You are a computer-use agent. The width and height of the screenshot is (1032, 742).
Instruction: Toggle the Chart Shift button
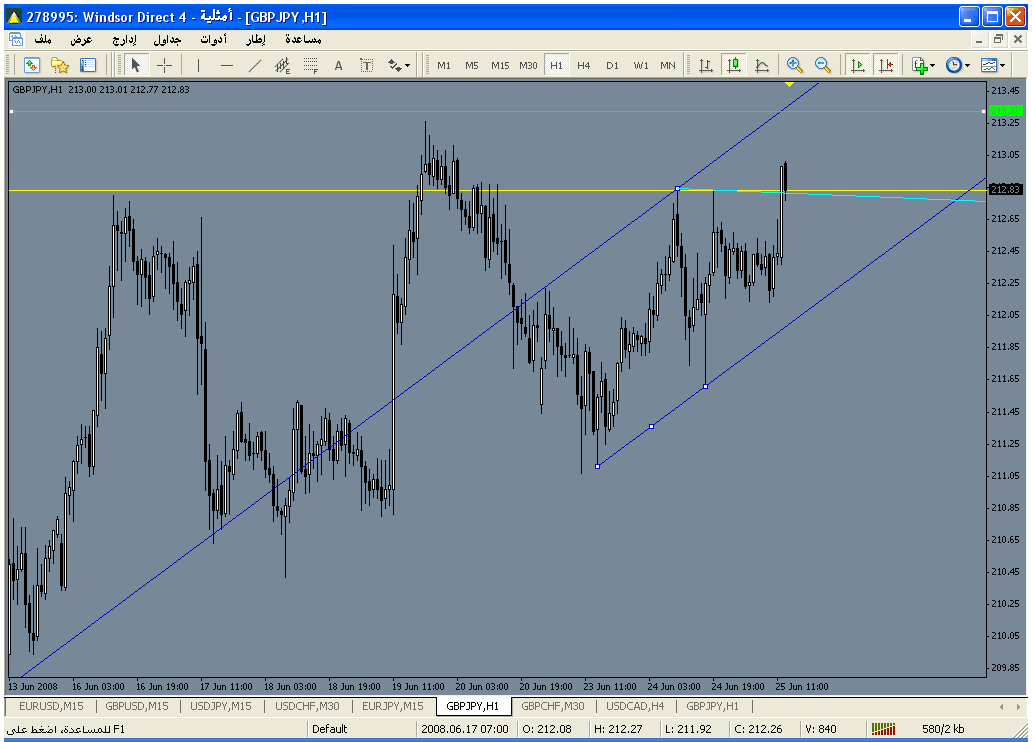click(x=885, y=65)
